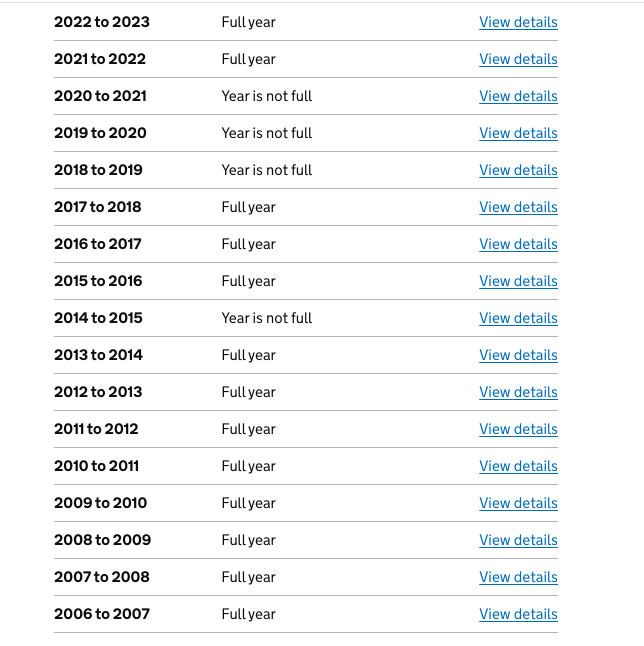This screenshot has height=646, width=644.
Task: Open View details for 2016 to 2017
Action: click(x=518, y=244)
